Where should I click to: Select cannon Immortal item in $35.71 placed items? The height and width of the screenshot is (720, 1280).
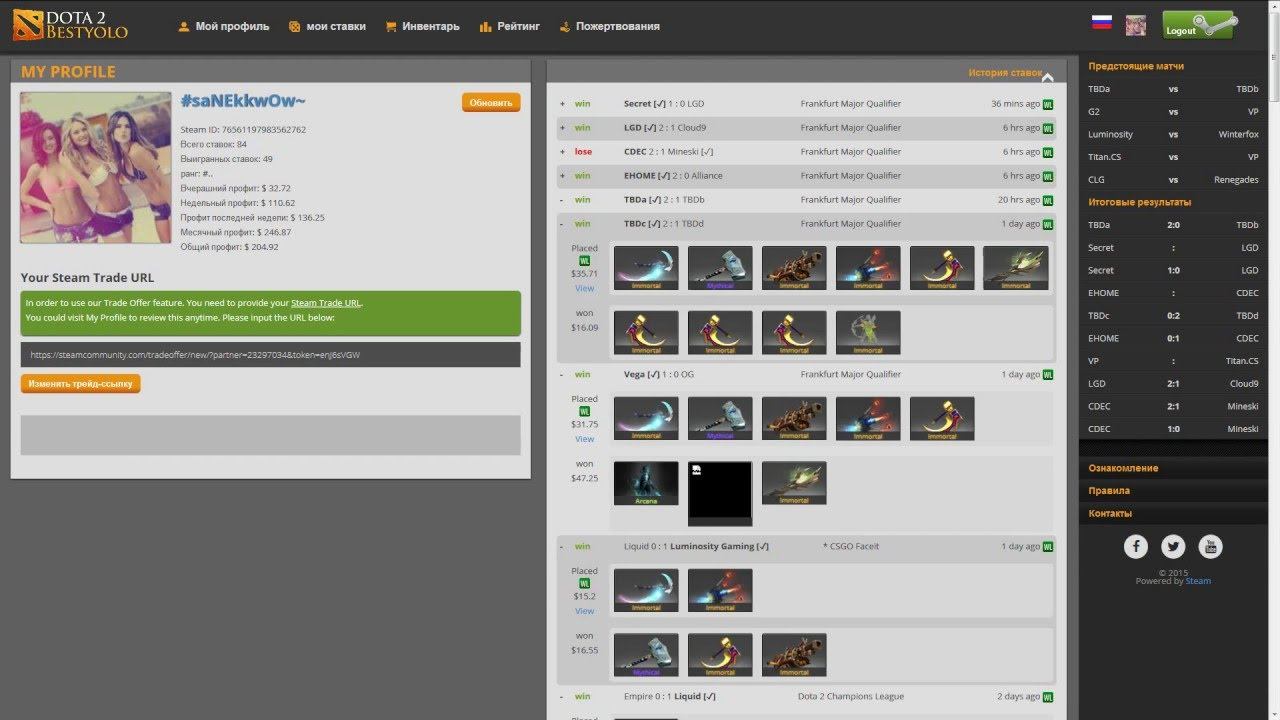794,268
